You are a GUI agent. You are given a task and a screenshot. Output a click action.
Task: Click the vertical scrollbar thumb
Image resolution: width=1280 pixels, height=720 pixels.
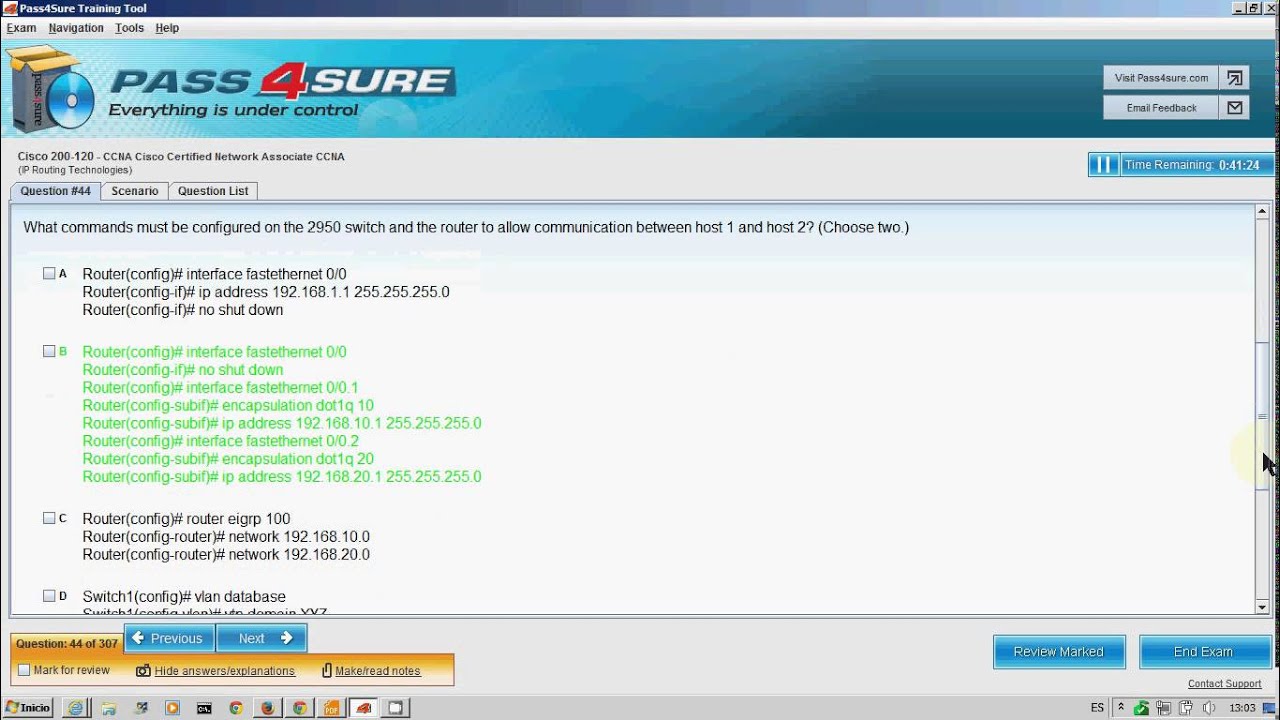[x=1262, y=416]
